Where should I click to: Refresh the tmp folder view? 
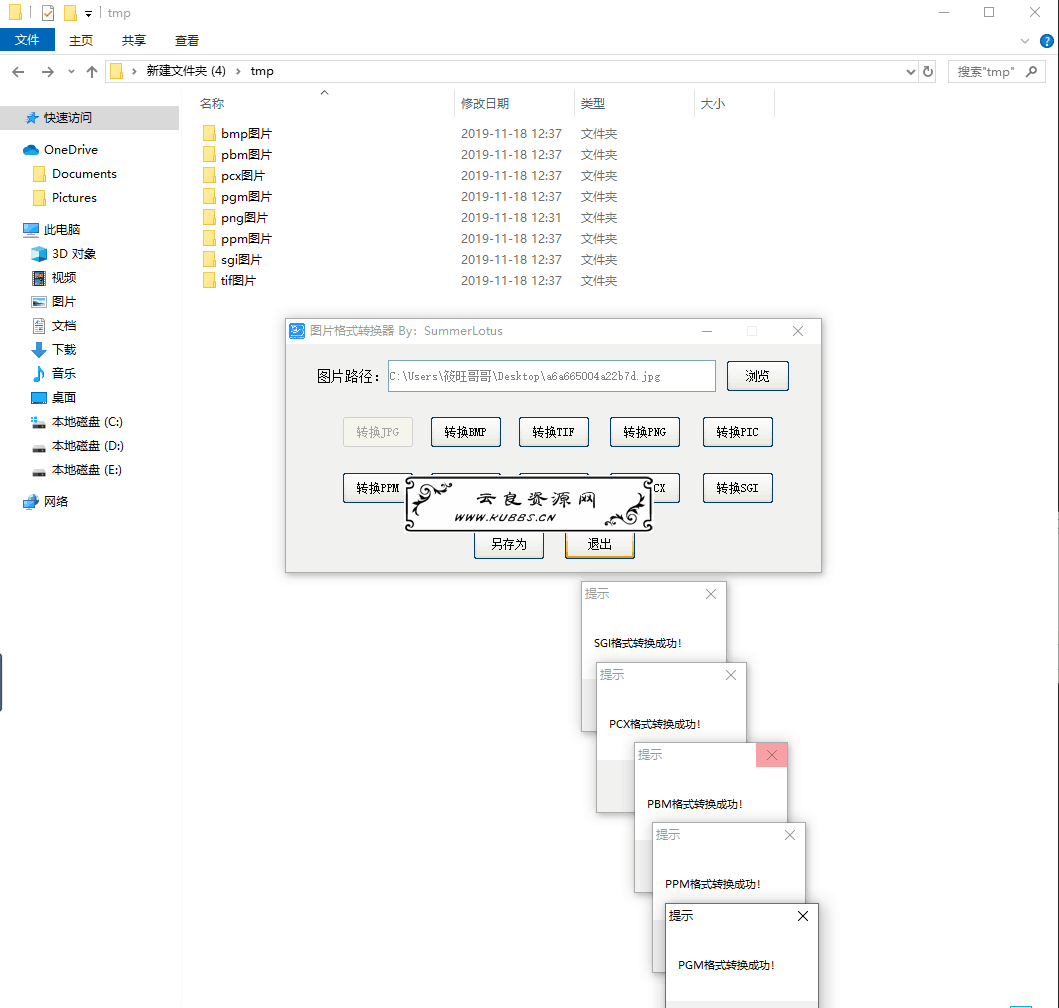[928, 72]
